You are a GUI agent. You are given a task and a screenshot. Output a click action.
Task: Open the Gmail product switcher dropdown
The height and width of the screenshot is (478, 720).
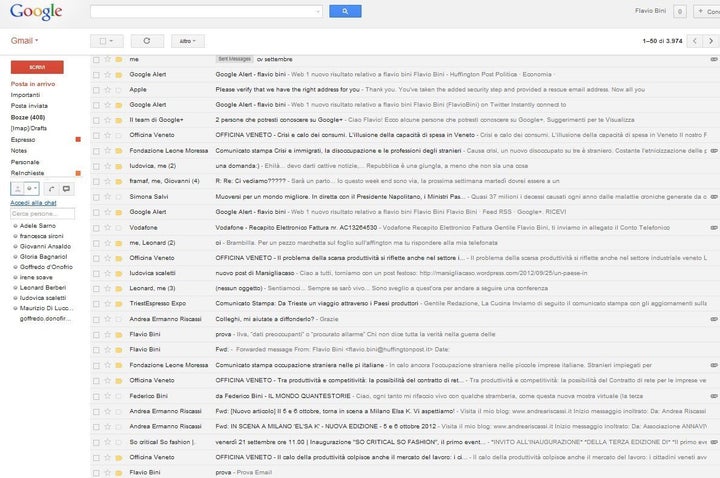click(x=24, y=41)
